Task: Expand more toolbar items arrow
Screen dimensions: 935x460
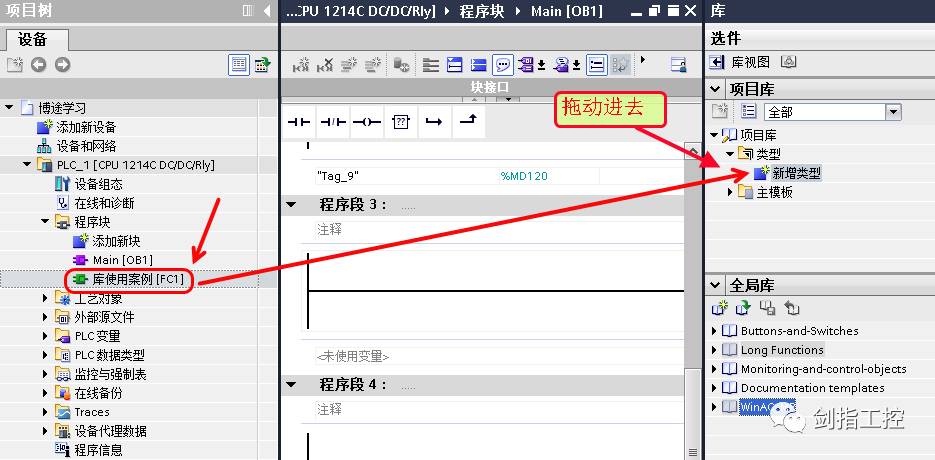Action: click(642, 59)
